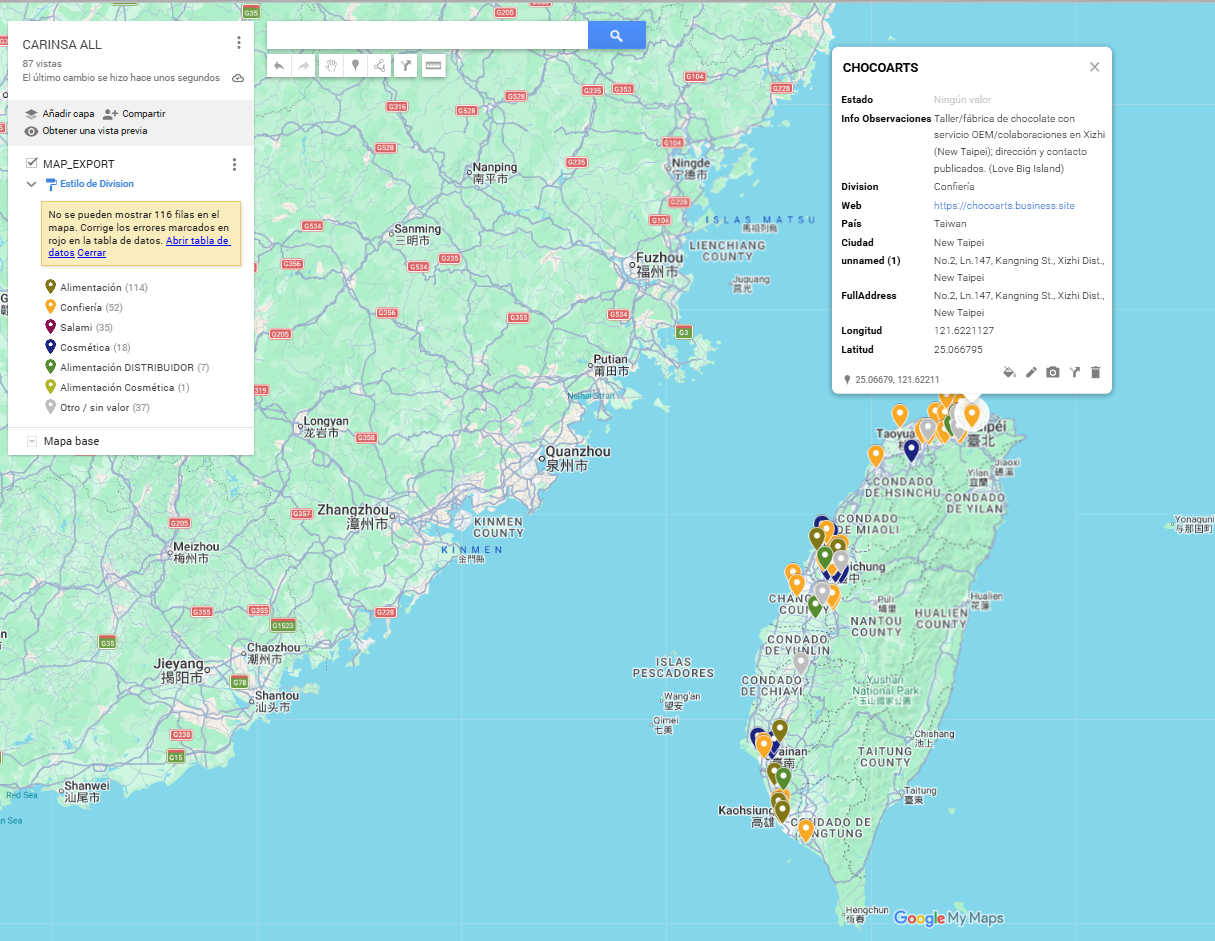Collapse the MAP_EXPORT style legend chevron
The width and height of the screenshot is (1215, 941).
(x=31, y=184)
